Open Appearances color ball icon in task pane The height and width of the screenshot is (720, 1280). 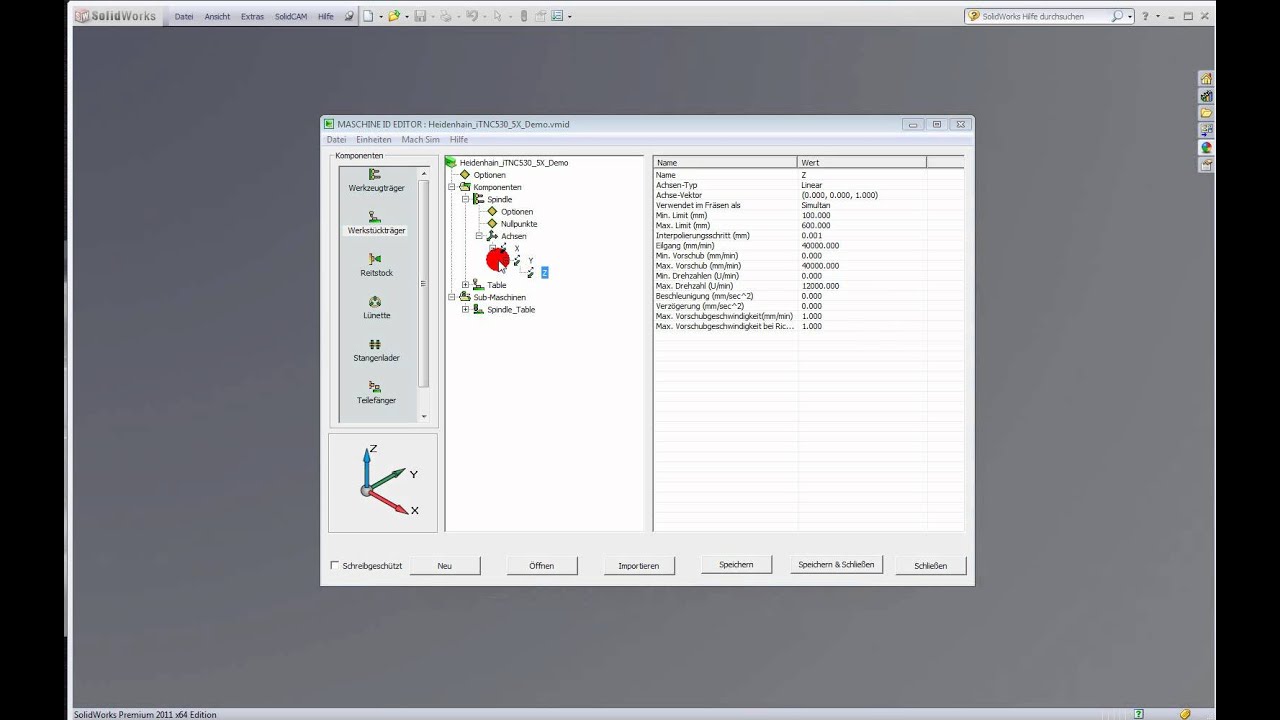1206,147
